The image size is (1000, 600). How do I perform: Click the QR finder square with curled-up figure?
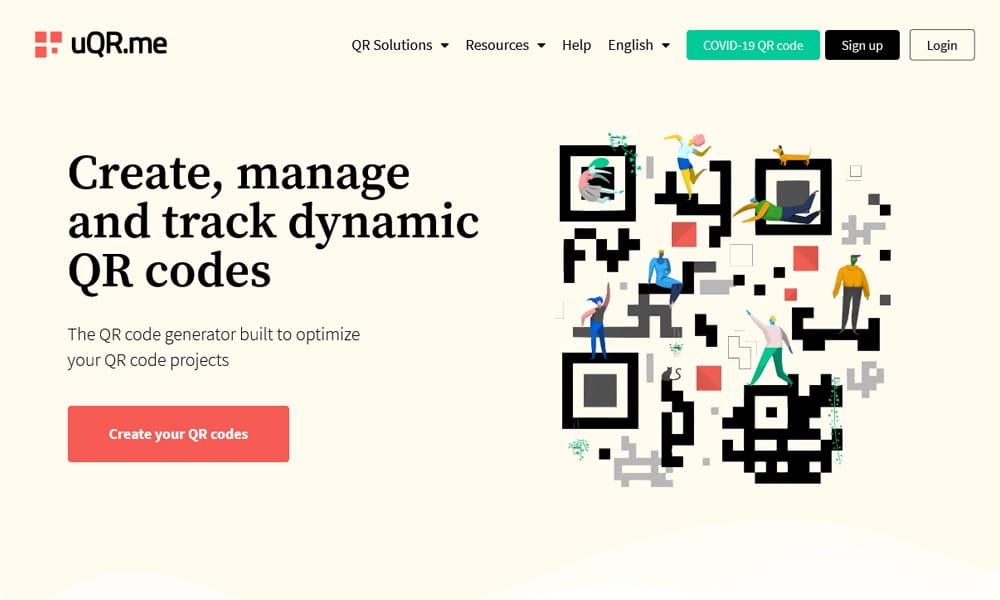coord(598,184)
